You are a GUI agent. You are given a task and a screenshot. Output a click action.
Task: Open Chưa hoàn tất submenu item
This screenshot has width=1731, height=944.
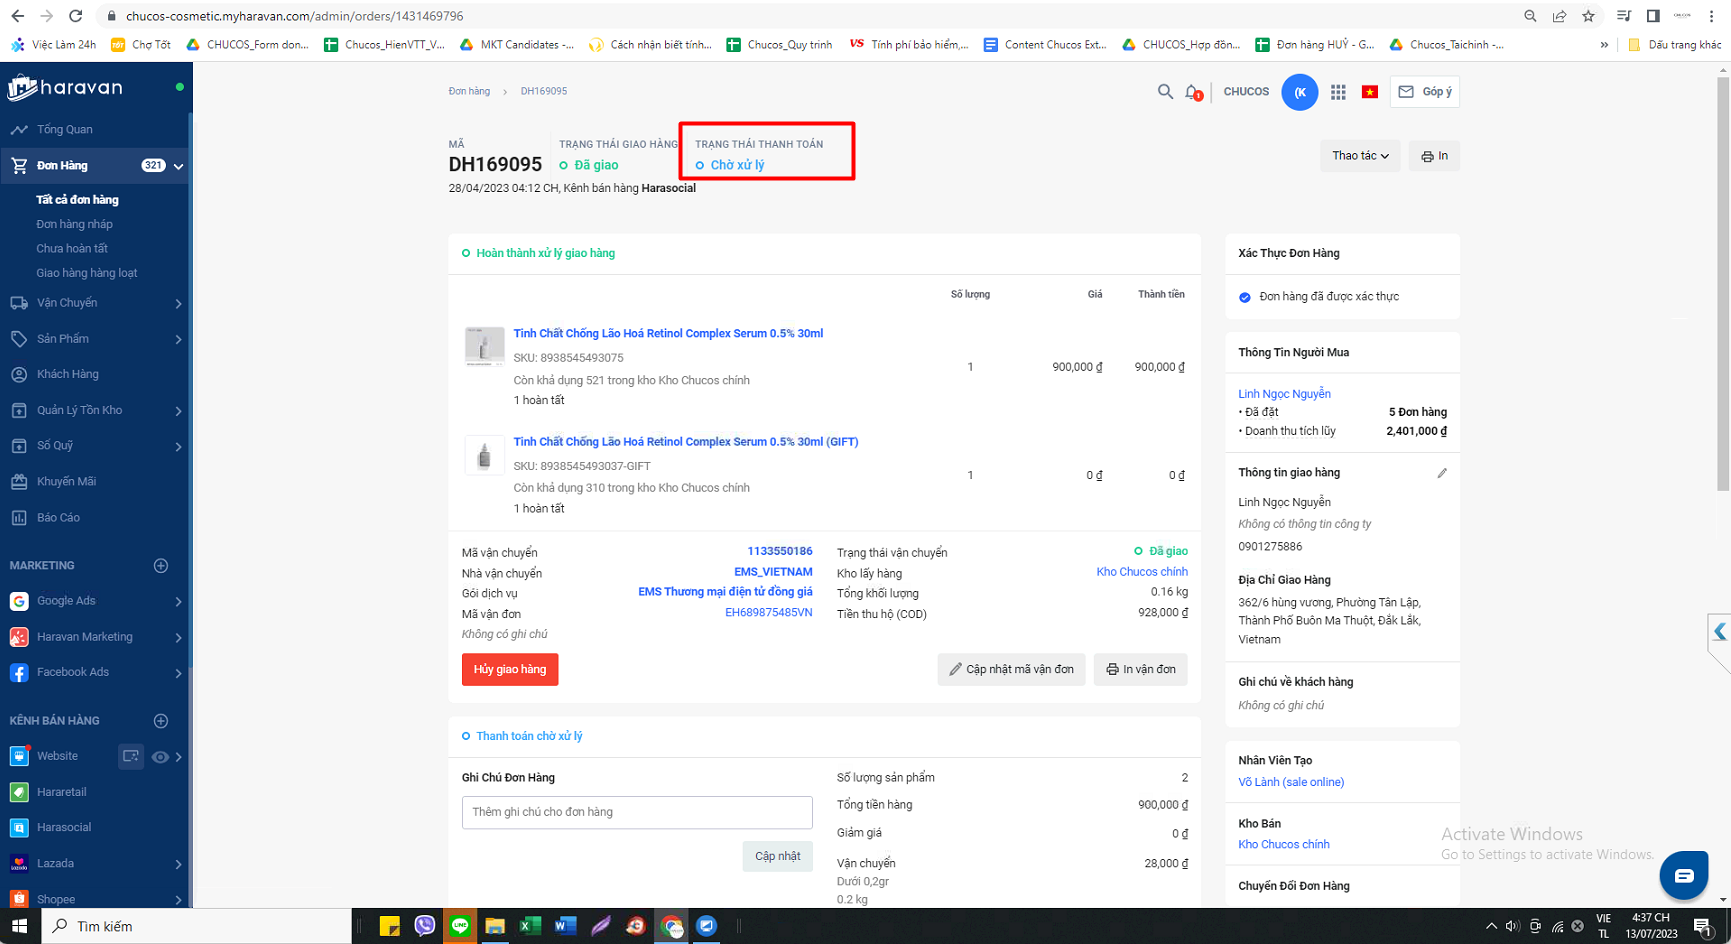(72, 248)
